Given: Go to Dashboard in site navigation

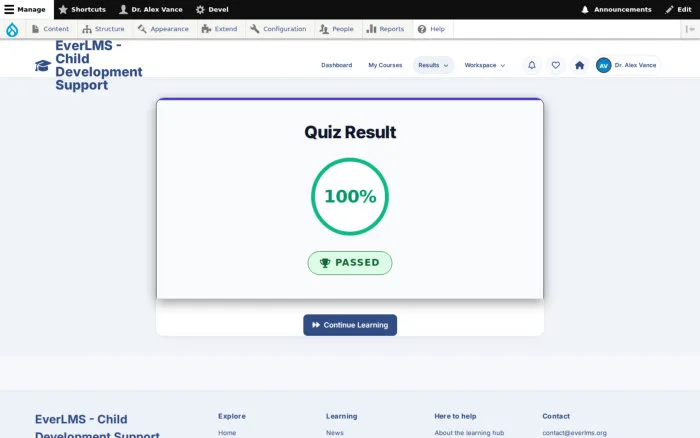Looking at the screenshot, I should point(337,65).
